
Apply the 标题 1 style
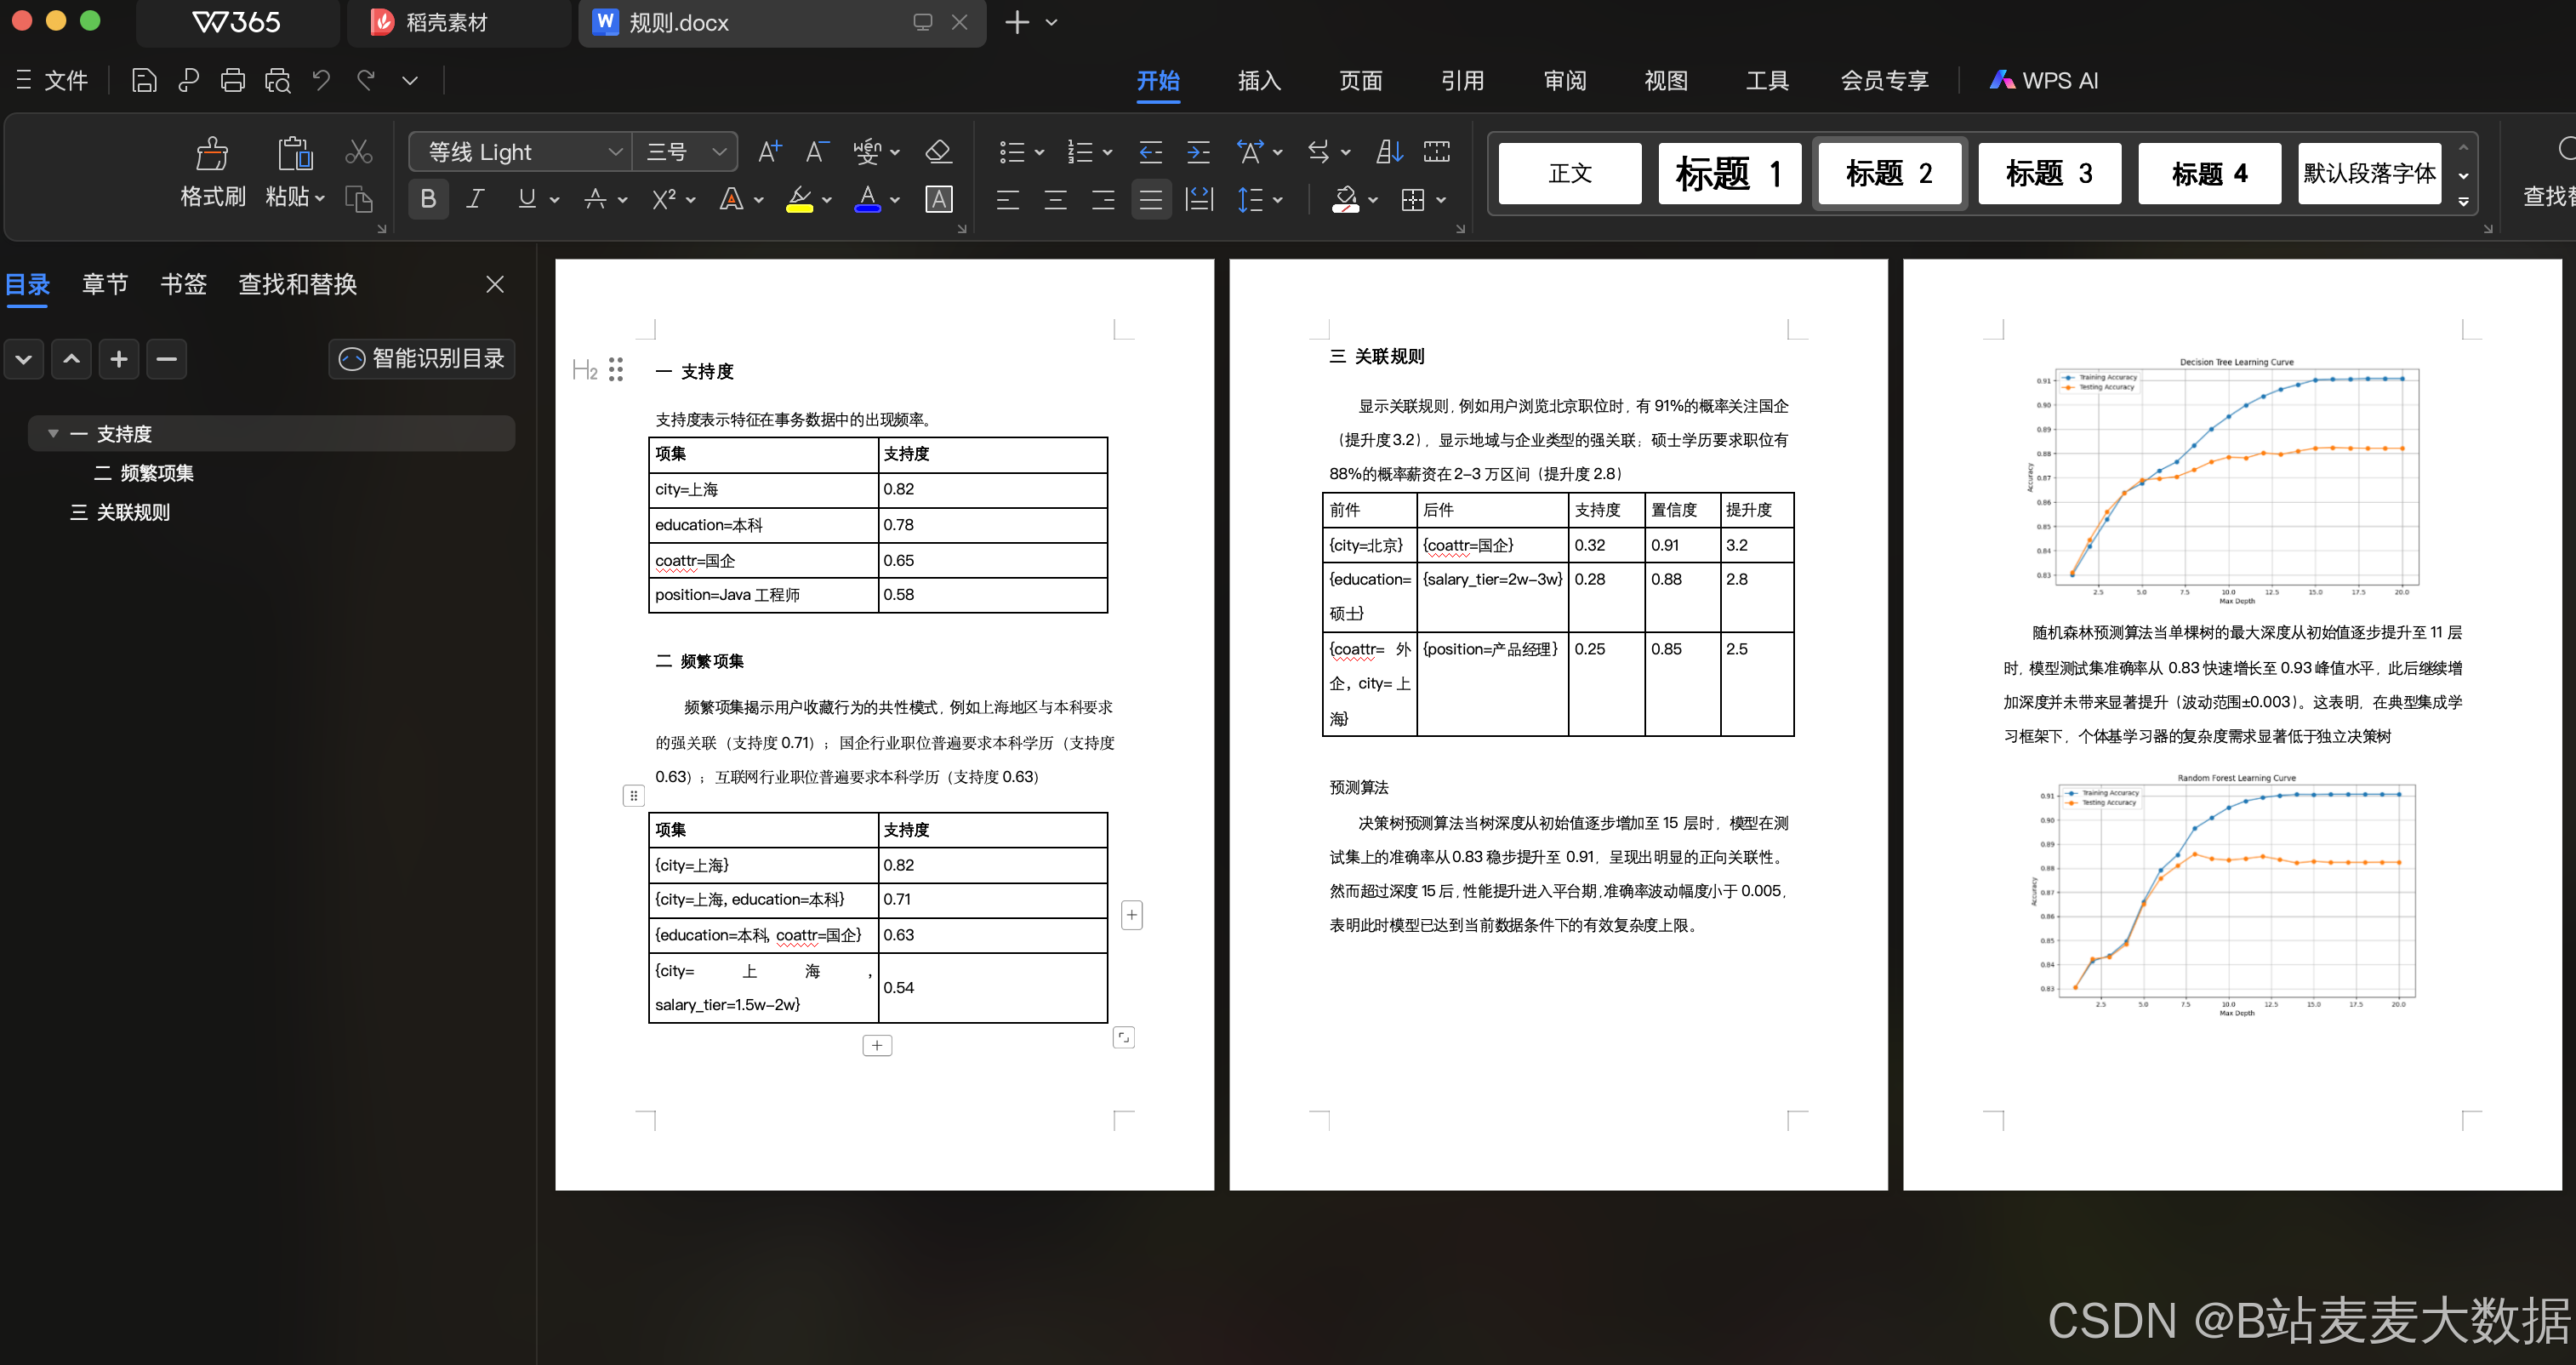[x=1729, y=173]
